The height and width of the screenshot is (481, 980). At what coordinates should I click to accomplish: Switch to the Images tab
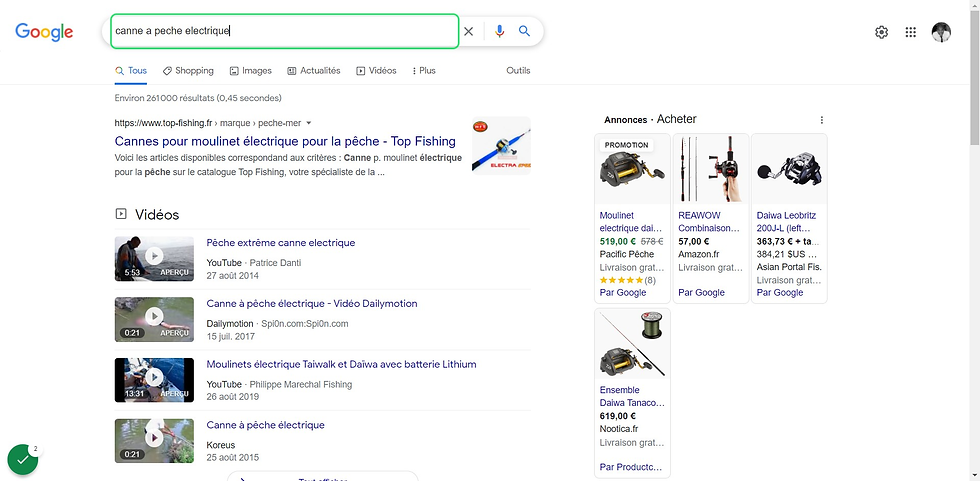tap(251, 71)
